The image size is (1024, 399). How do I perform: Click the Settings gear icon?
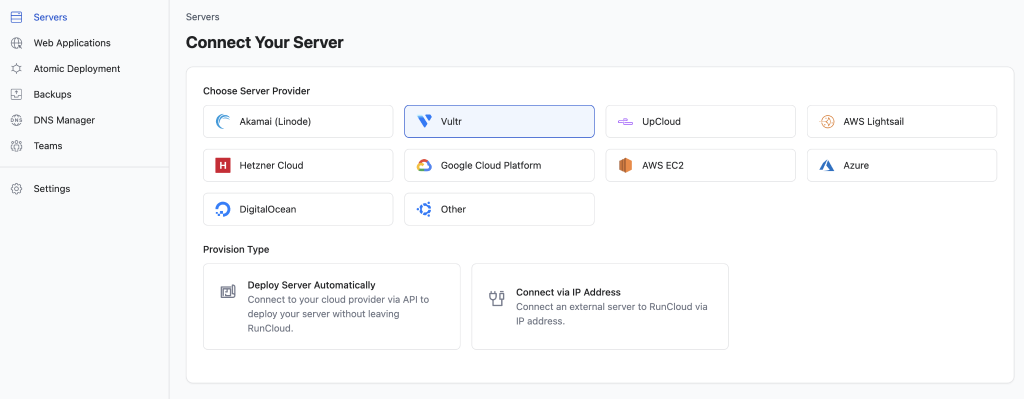(16, 189)
